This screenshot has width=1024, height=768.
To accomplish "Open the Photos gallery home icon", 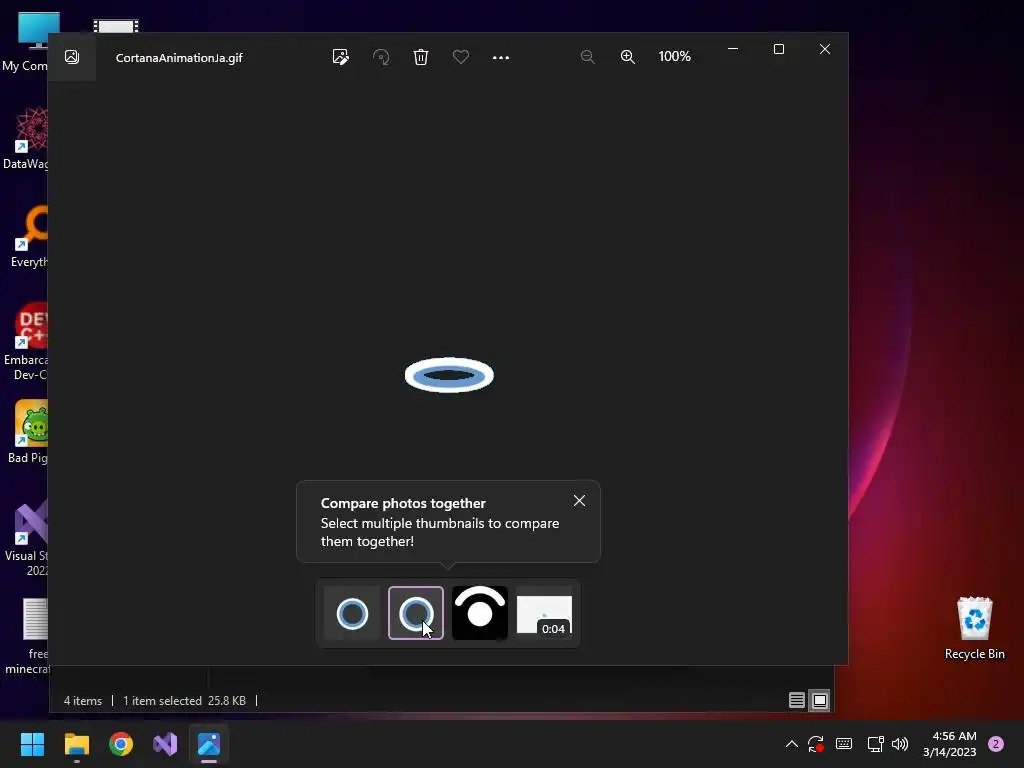I will coord(72,57).
